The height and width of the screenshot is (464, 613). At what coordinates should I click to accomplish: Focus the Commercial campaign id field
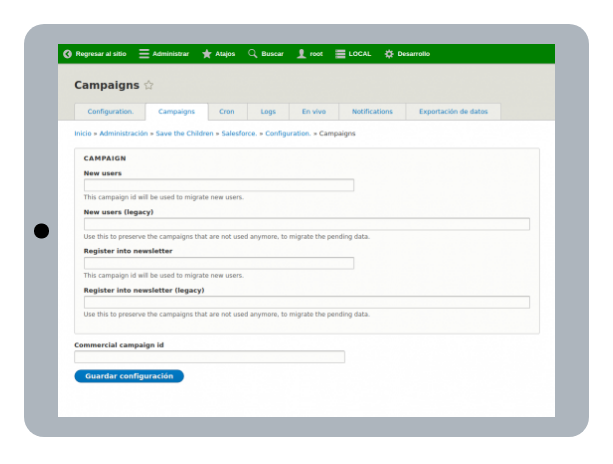210,357
